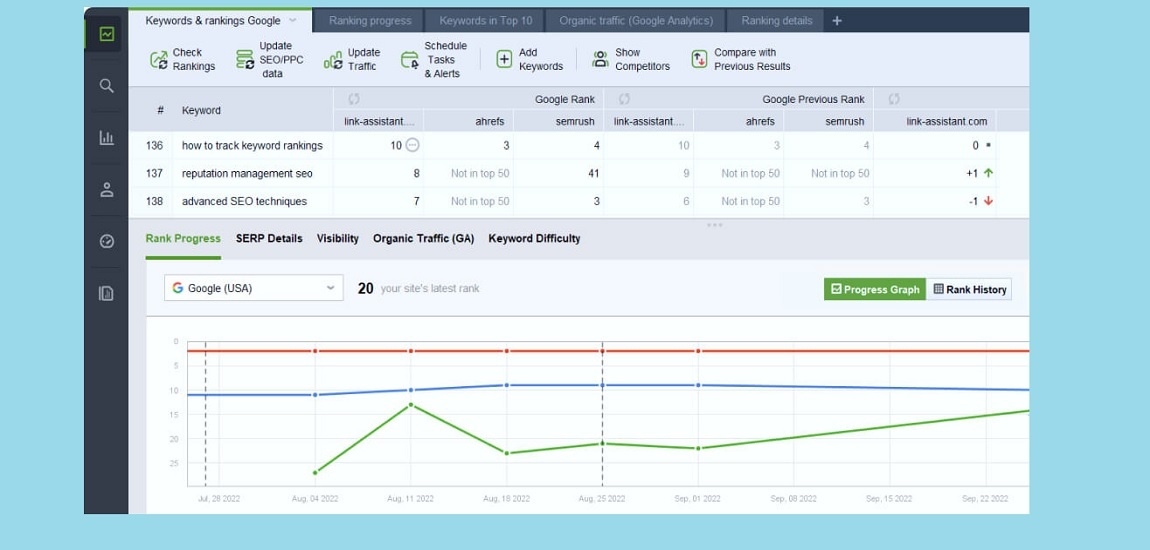This screenshot has height=550, width=1150.
Task: Click refresh icon in the difference column header
Action: pos(894,99)
